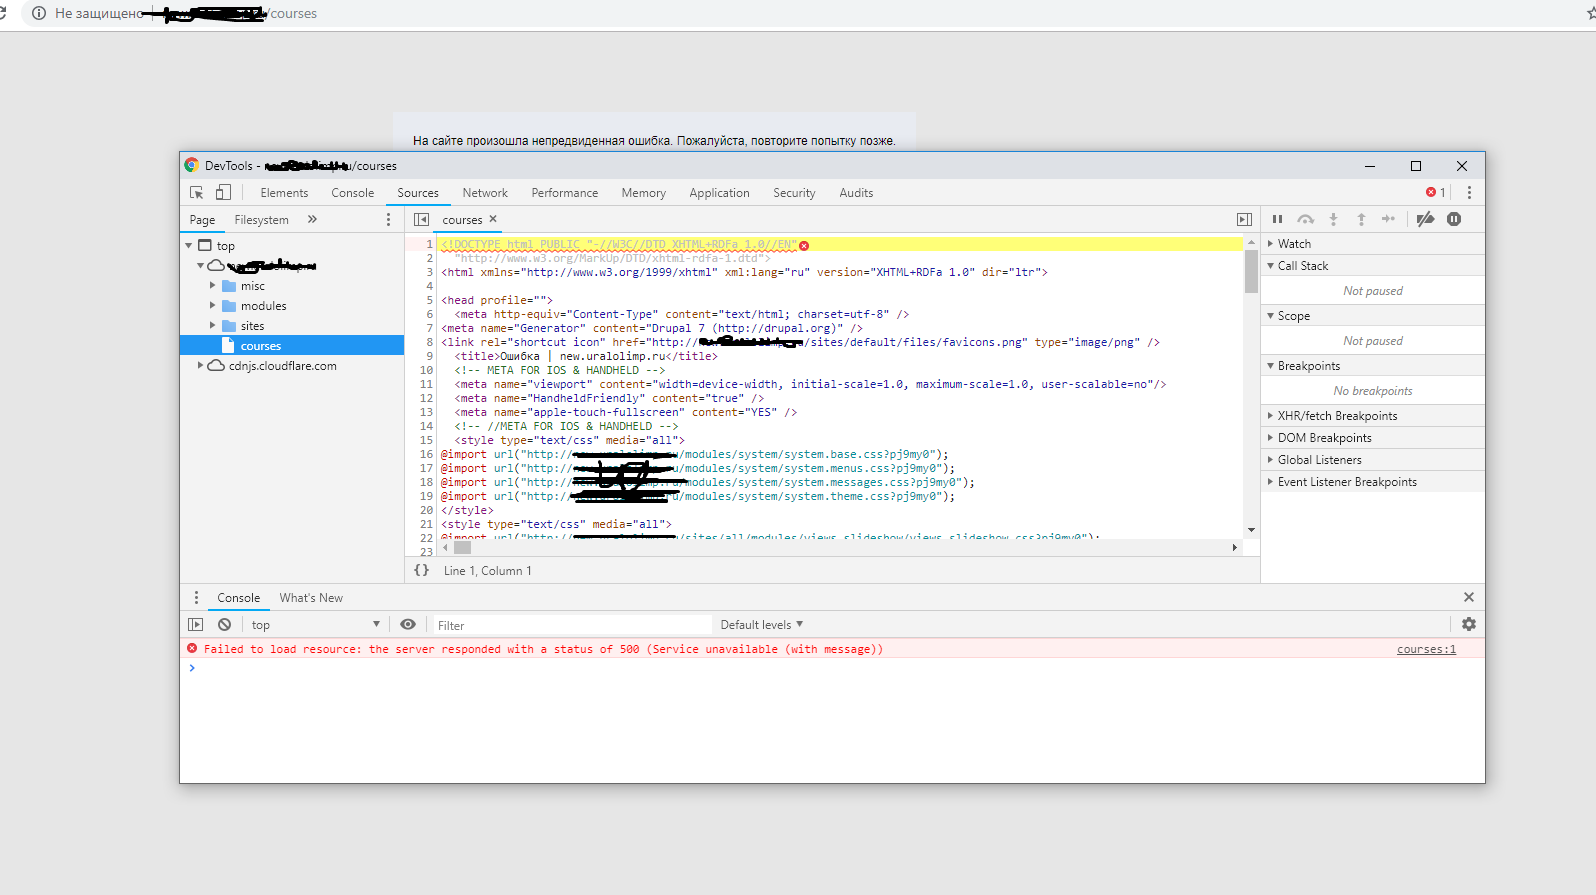Image resolution: width=1596 pixels, height=895 pixels.
Task: Click the horizontal scrollbar thumb of the editor
Action: [462, 547]
